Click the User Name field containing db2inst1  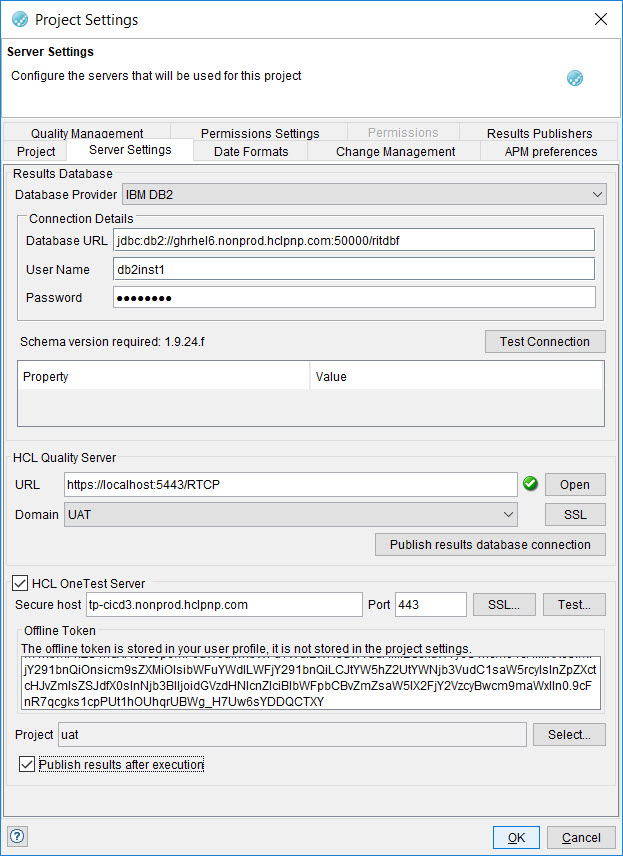354,269
